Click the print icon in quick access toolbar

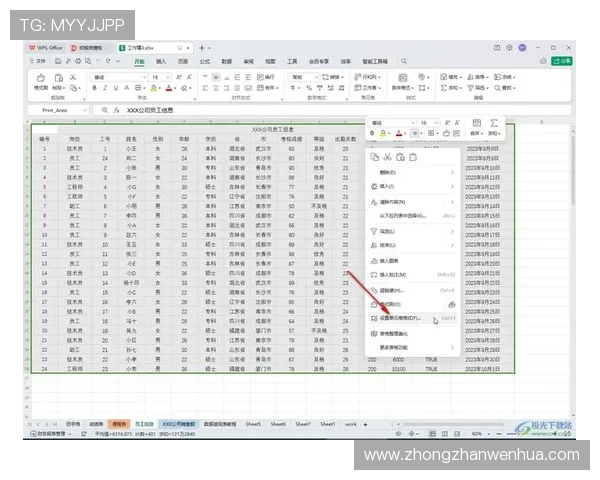(x=78, y=61)
